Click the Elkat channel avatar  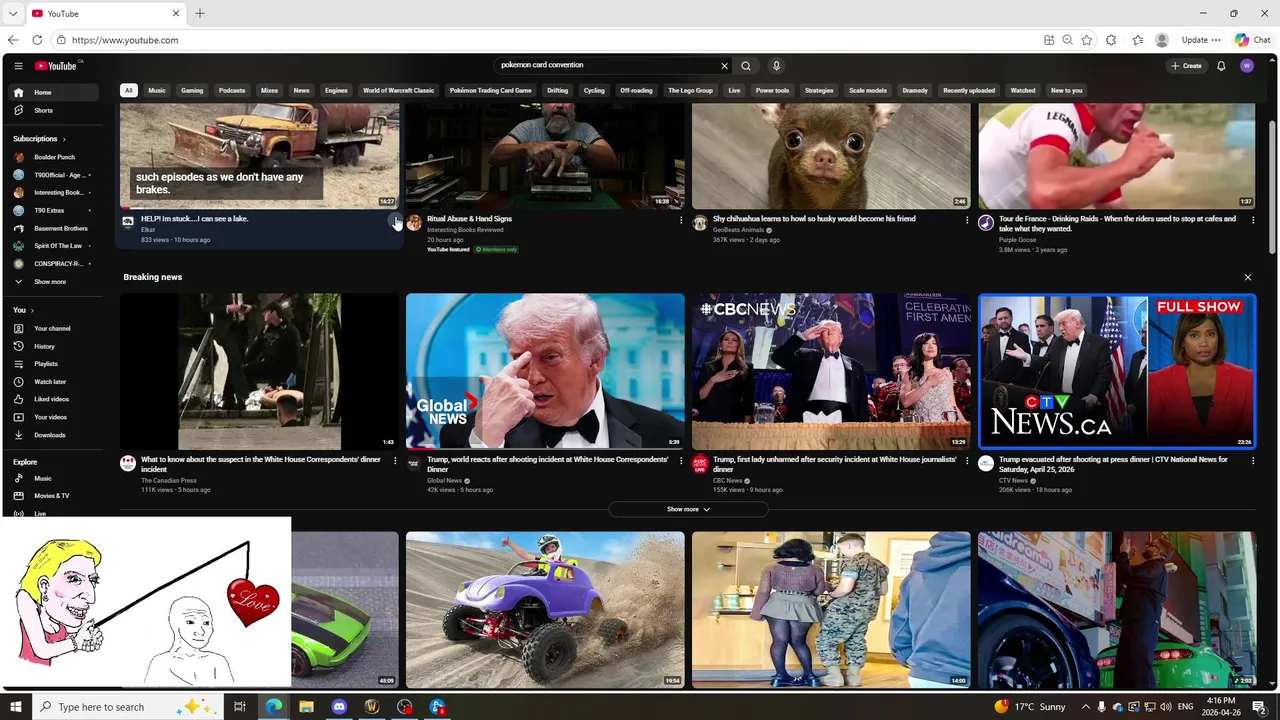point(128,222)
